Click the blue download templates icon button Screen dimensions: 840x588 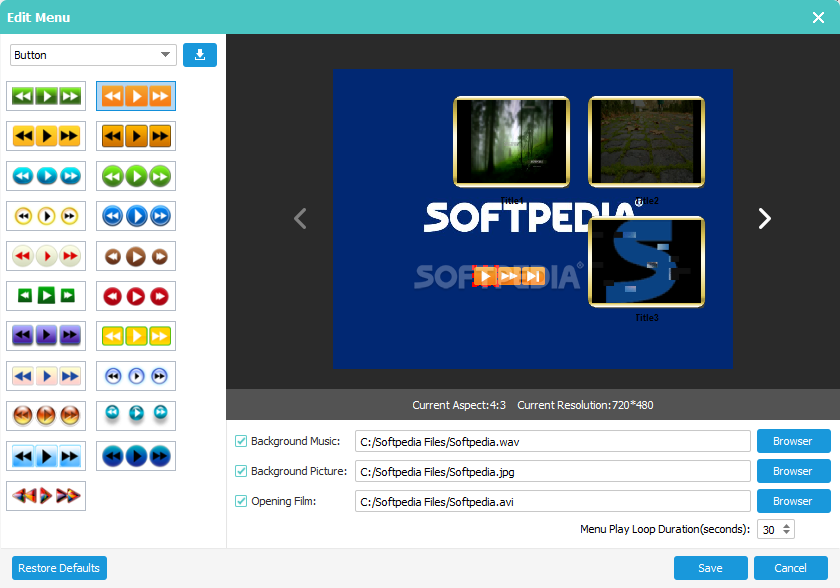(200, 55)
